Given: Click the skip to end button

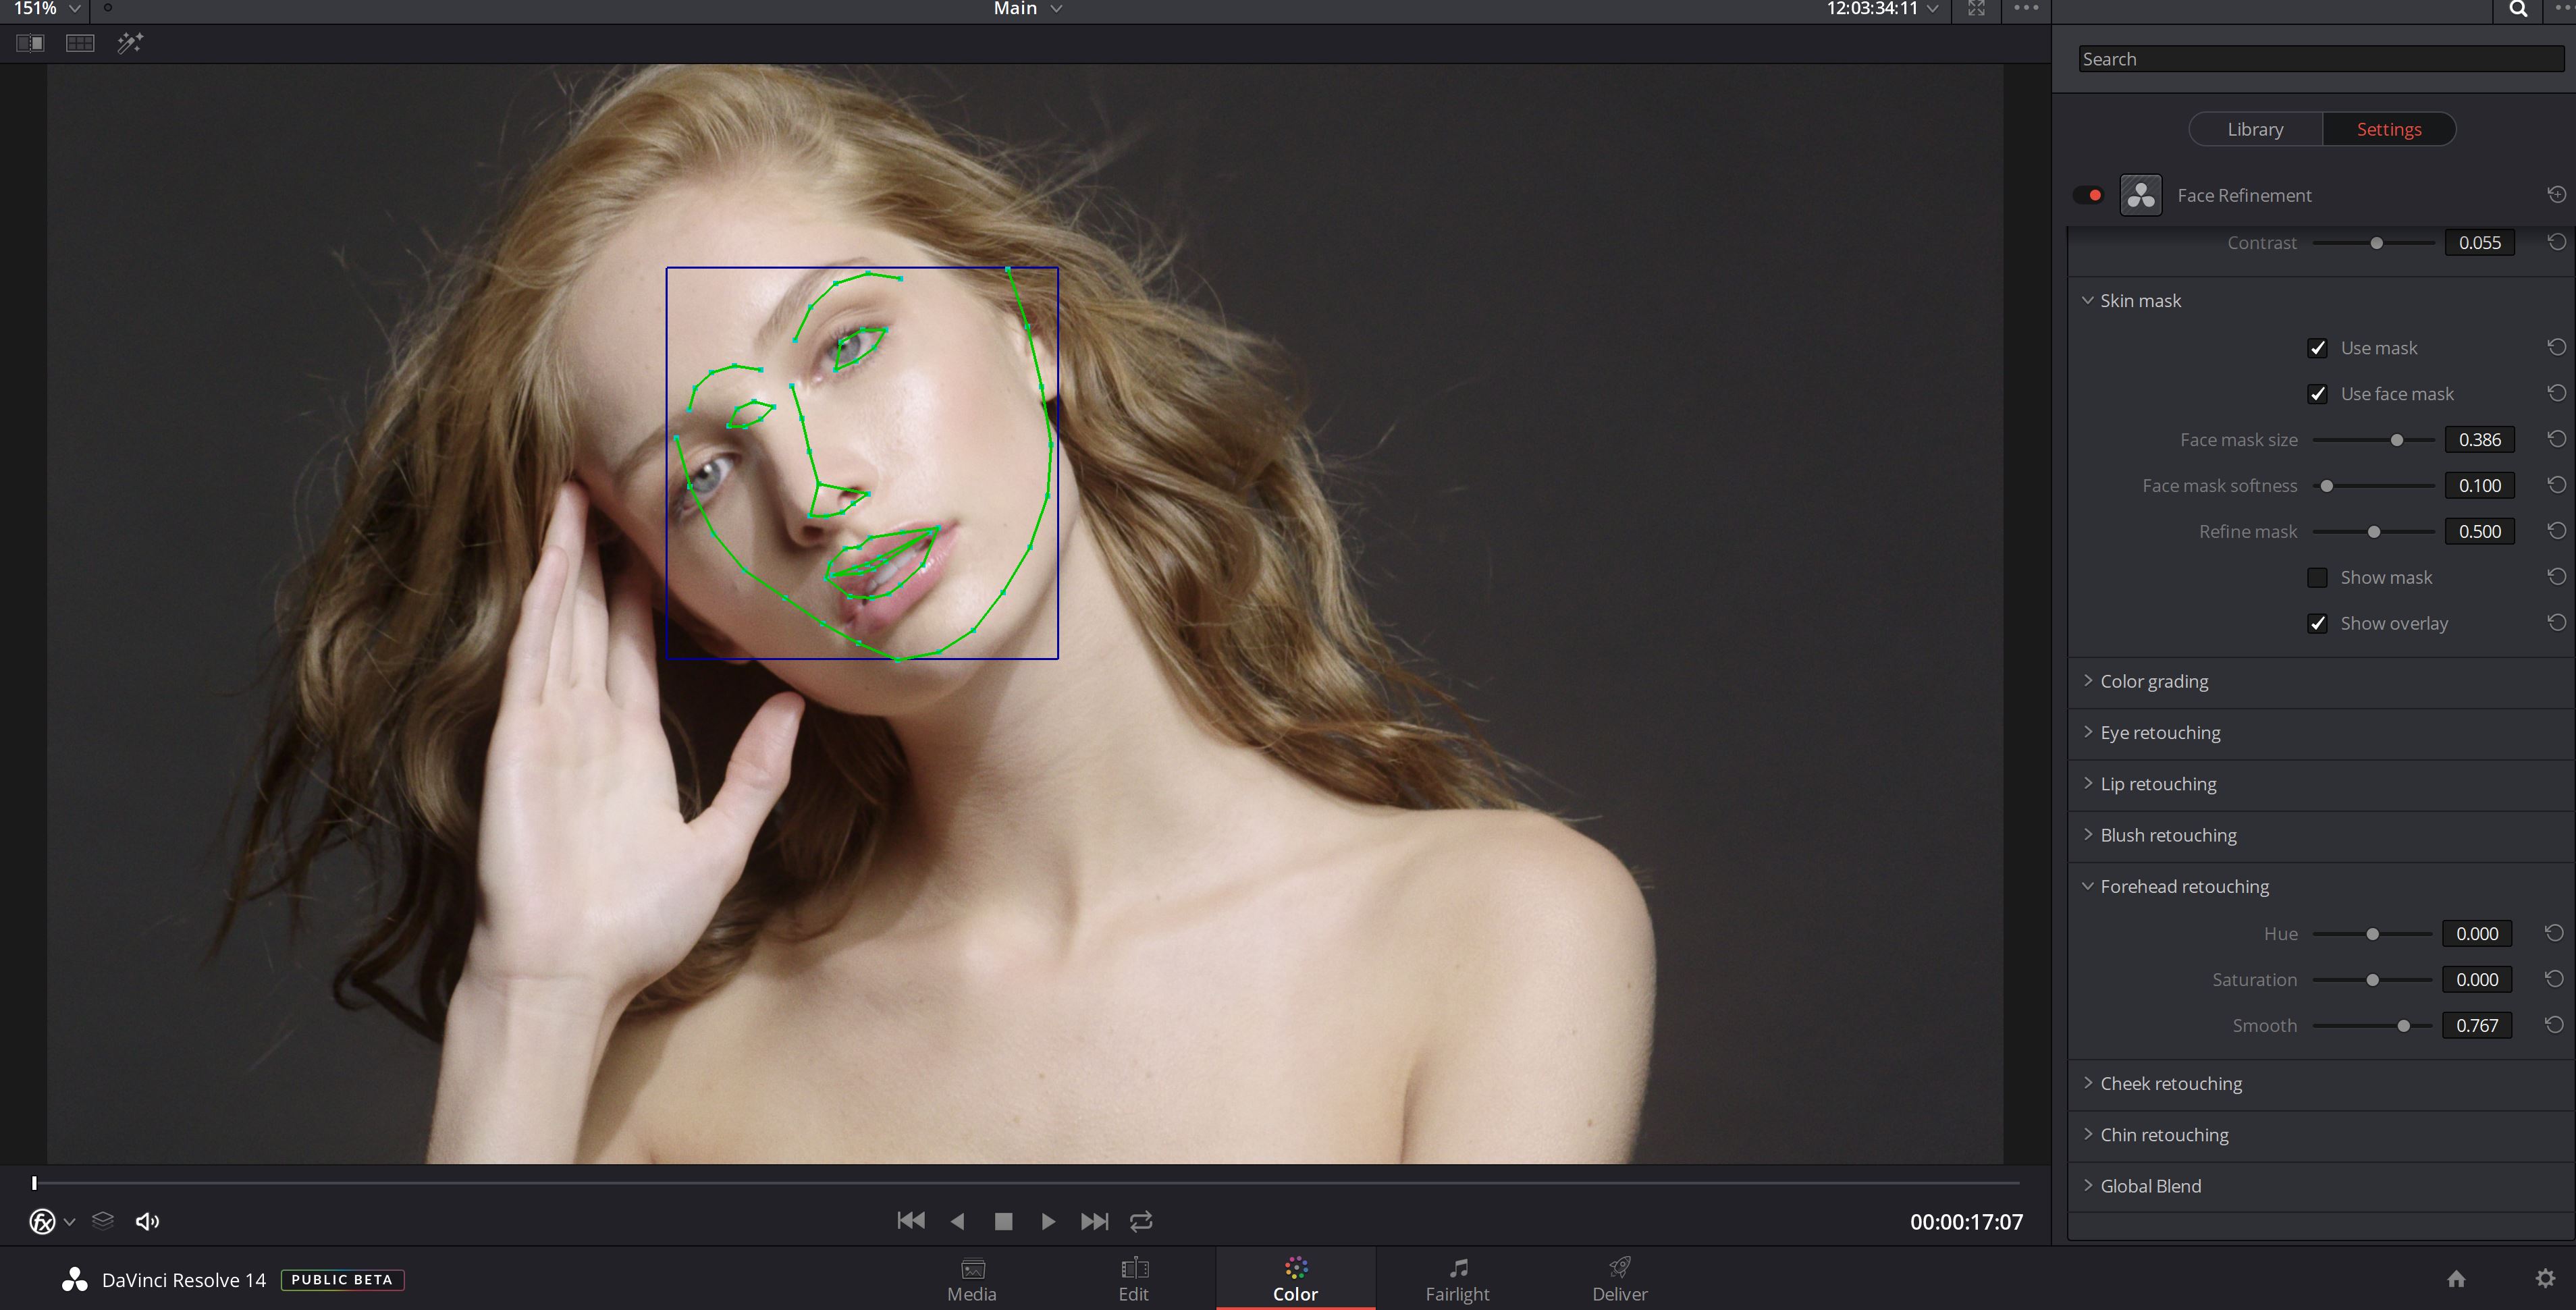Looking at the screenshot, I should (x=1094, y=1220).
